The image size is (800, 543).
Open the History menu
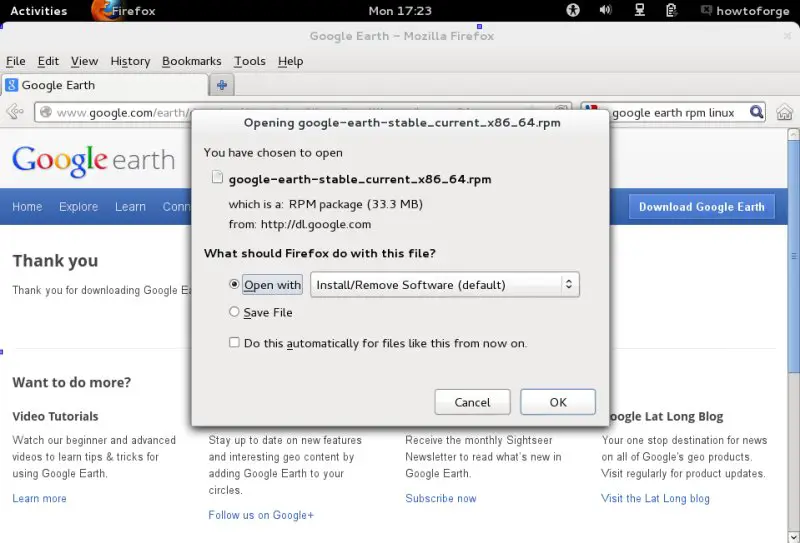pyautogui.click(x=130, y=61)
